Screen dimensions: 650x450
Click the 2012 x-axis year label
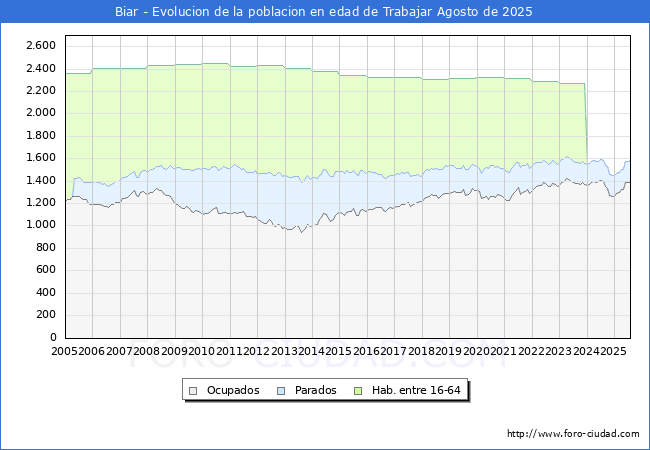257,351
